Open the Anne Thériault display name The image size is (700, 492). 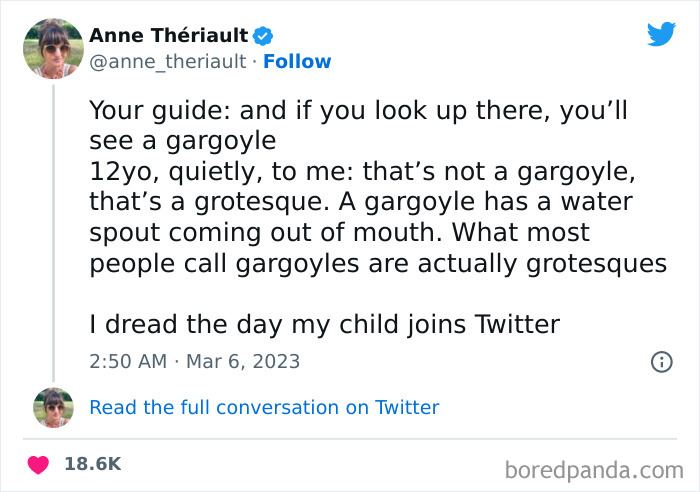(169, 36)
